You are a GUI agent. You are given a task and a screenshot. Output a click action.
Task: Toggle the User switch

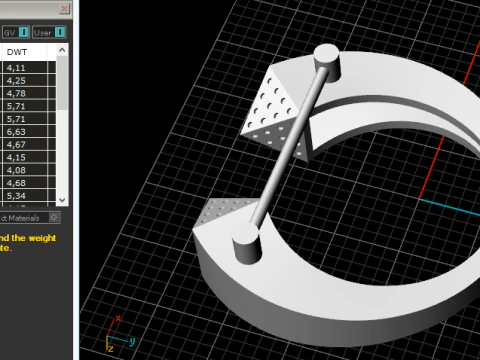pos(60,32)
